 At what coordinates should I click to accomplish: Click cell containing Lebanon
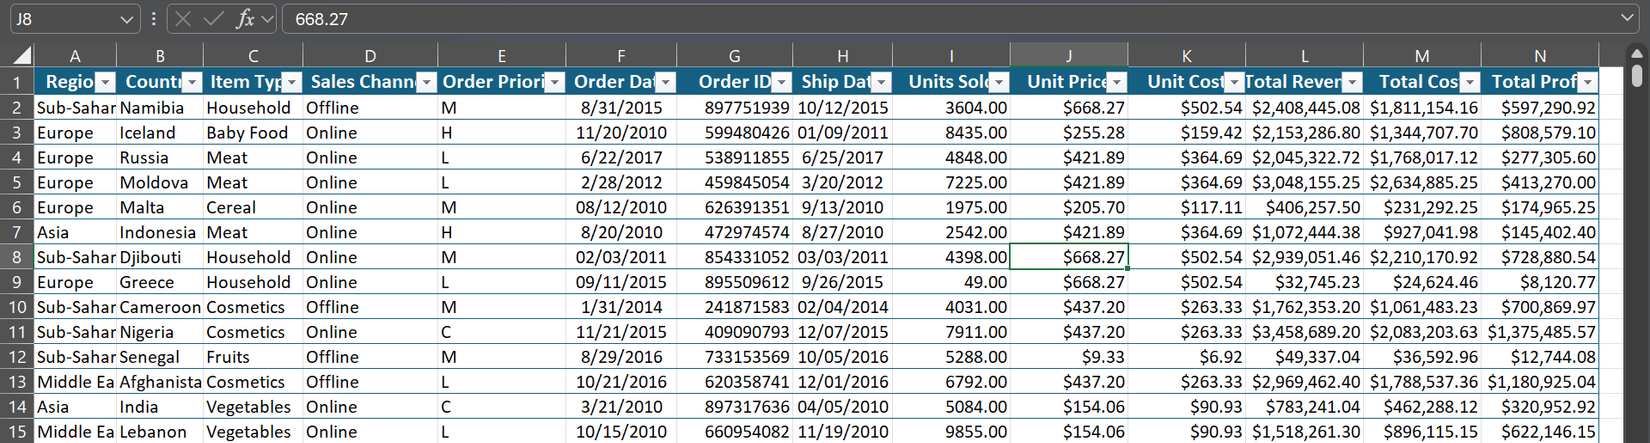pos(160,432)
